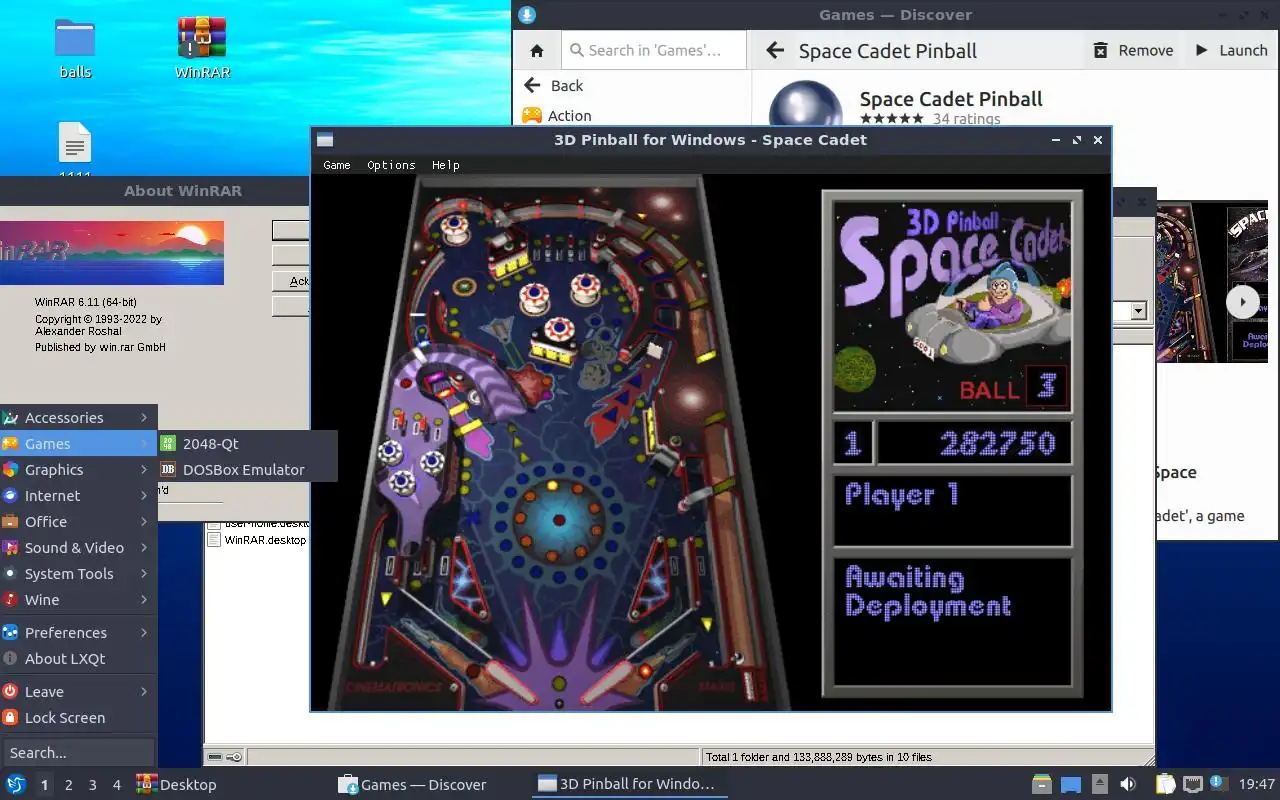Image resolution: width=1280 pixels, height=800 pixels.
Task: Click the network tray icon
Action: click(1192, 784)
